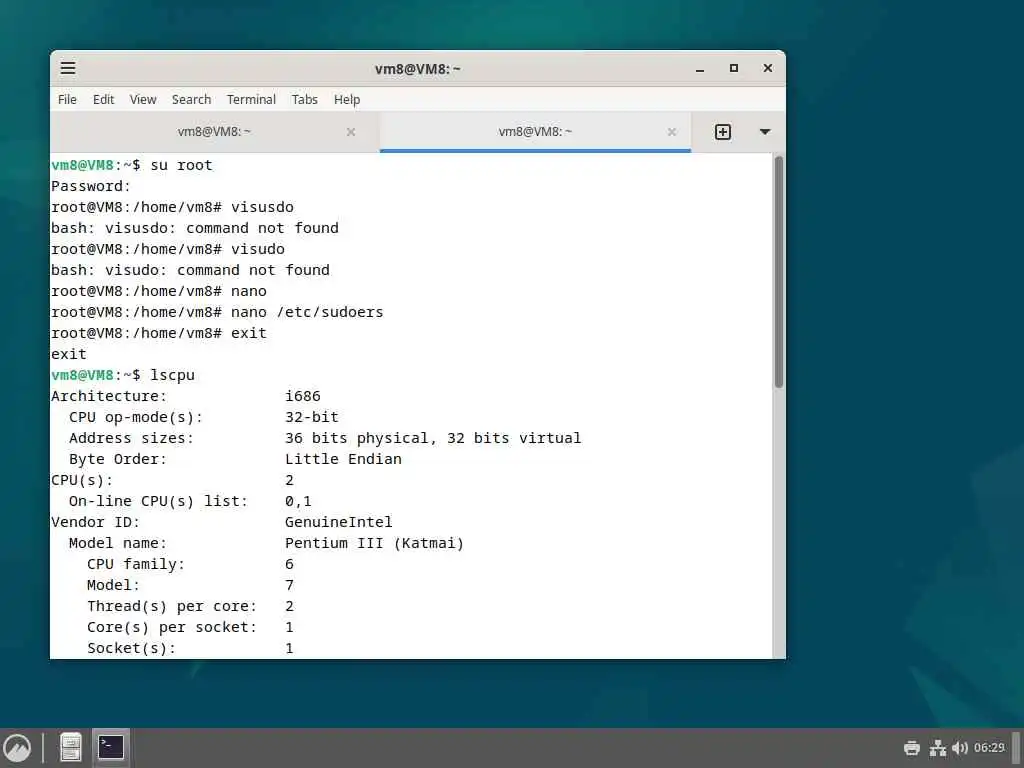Open the Tabs menu
Image resolution: width=1024 pixels, height=768 pixels.
pyautogui.click(x=304, y=99)
